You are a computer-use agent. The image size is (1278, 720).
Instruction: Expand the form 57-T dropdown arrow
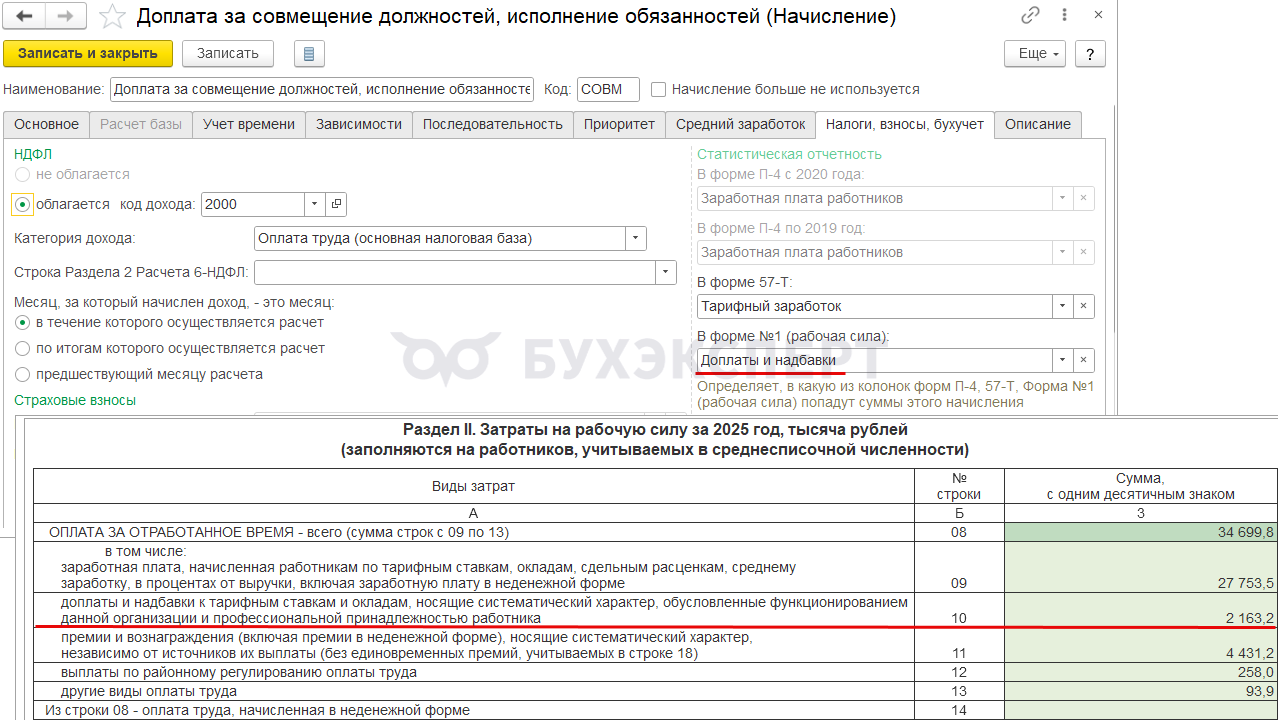coord(1063,307)
